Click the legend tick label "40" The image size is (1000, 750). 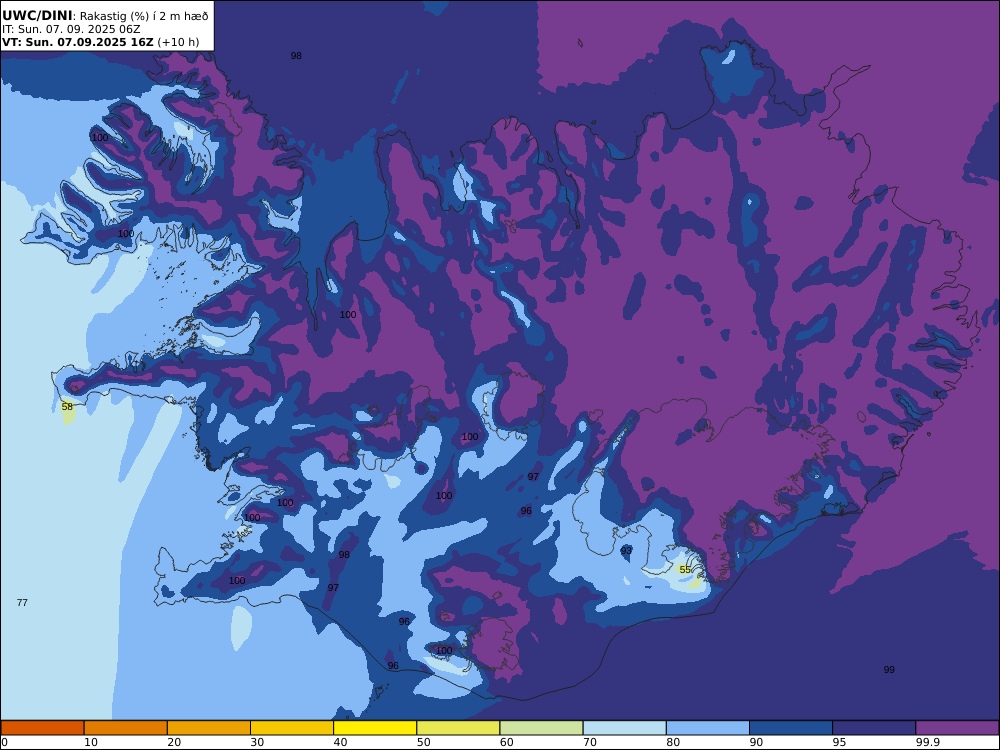[341, 742]
